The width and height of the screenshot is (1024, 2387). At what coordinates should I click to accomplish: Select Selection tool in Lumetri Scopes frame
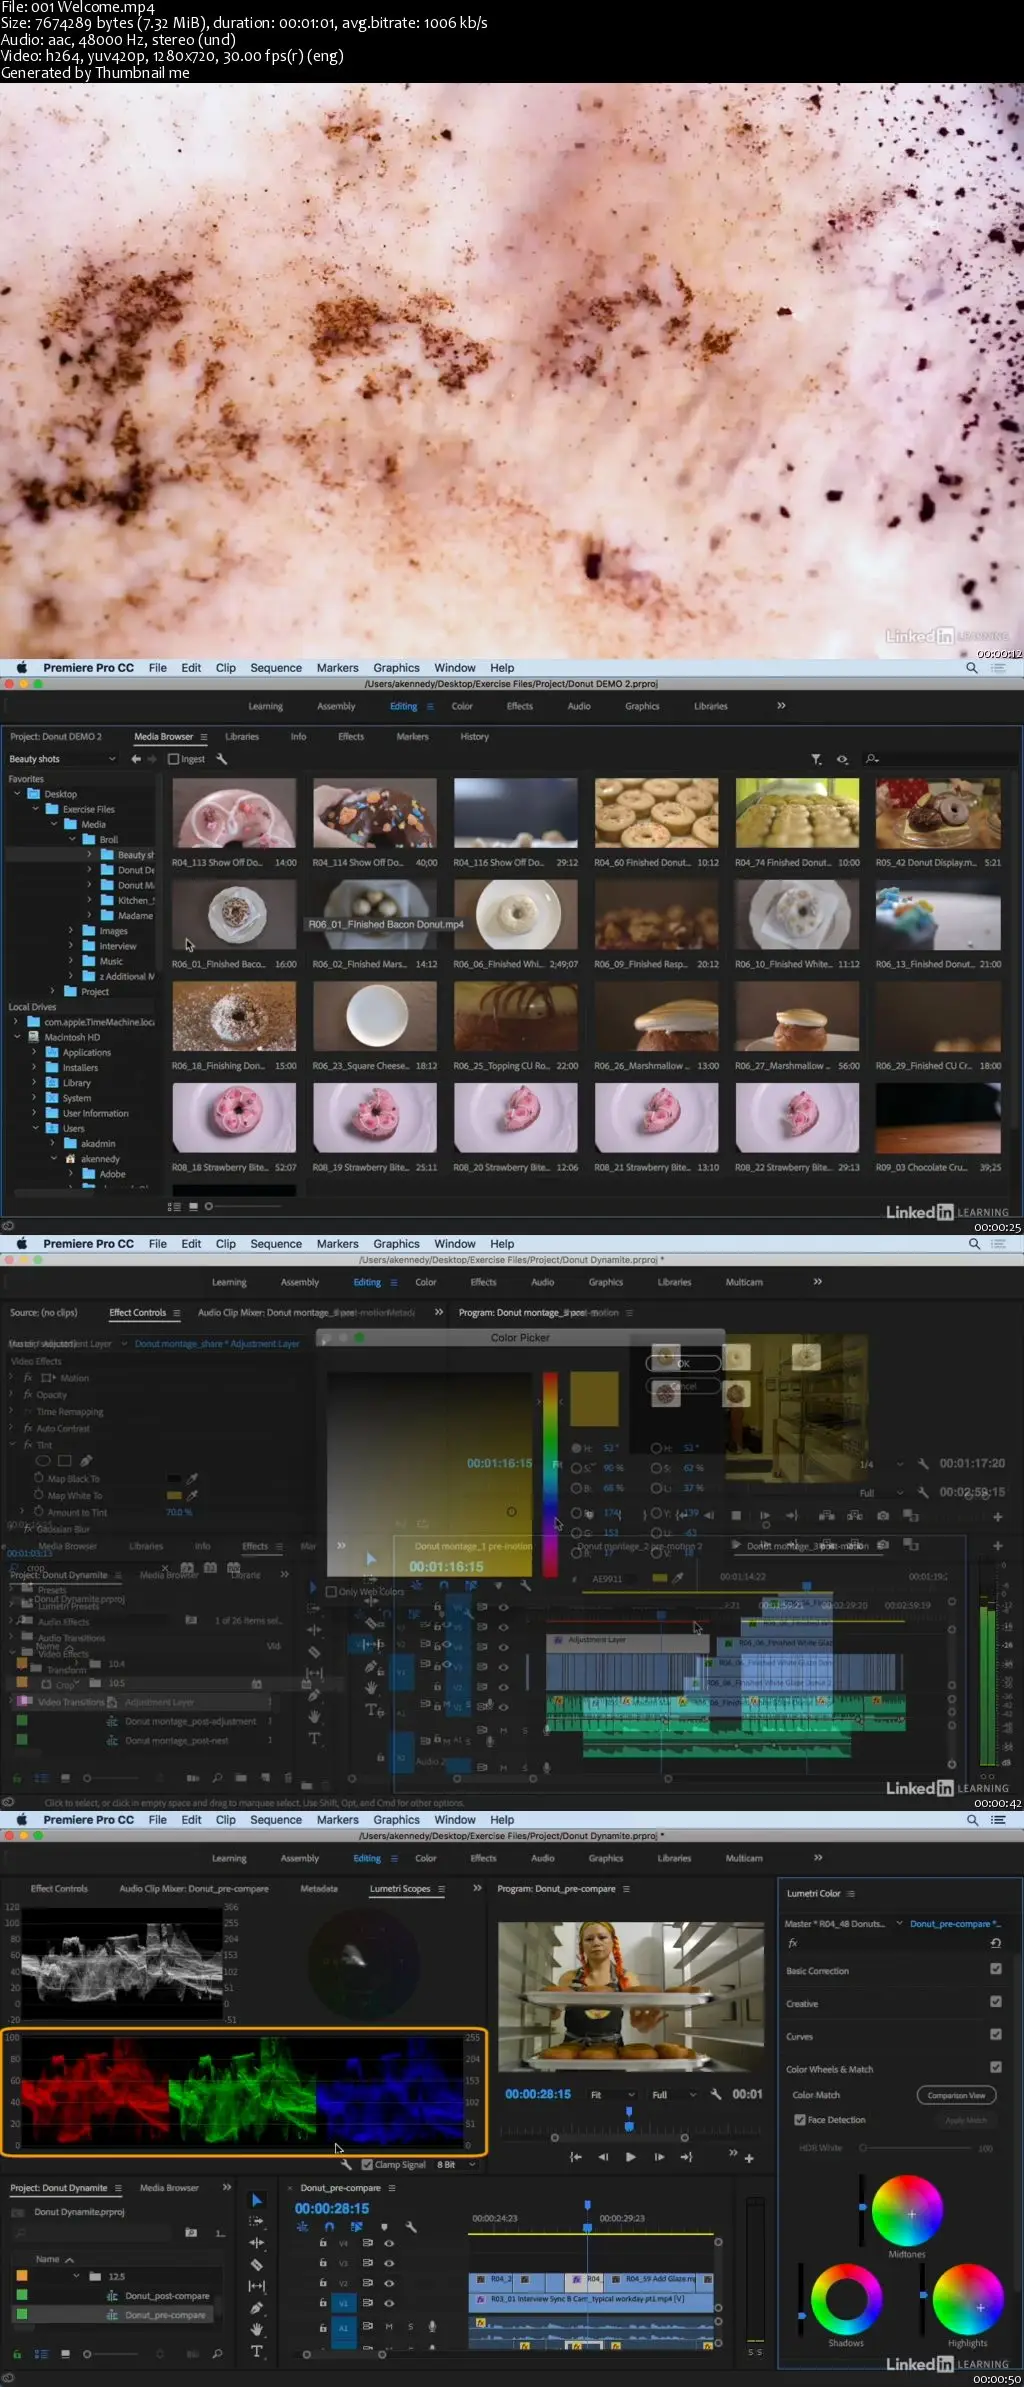click(x=257, y=2200)
